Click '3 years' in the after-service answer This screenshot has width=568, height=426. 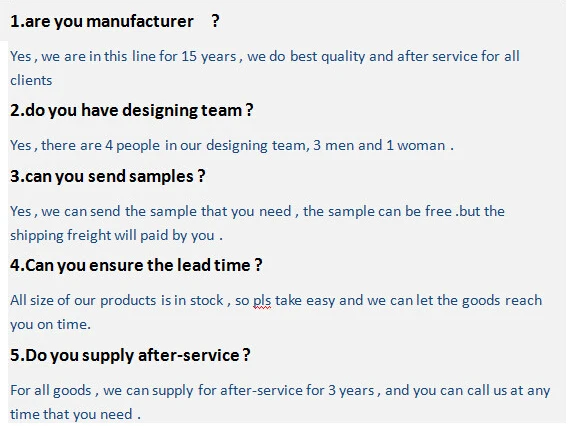click(x=351, y=390)
